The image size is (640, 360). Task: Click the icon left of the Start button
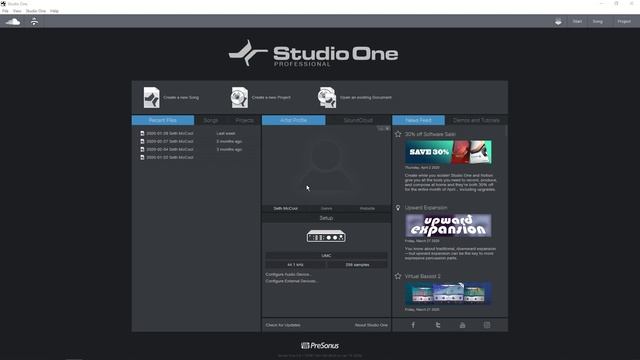point(558,22)
